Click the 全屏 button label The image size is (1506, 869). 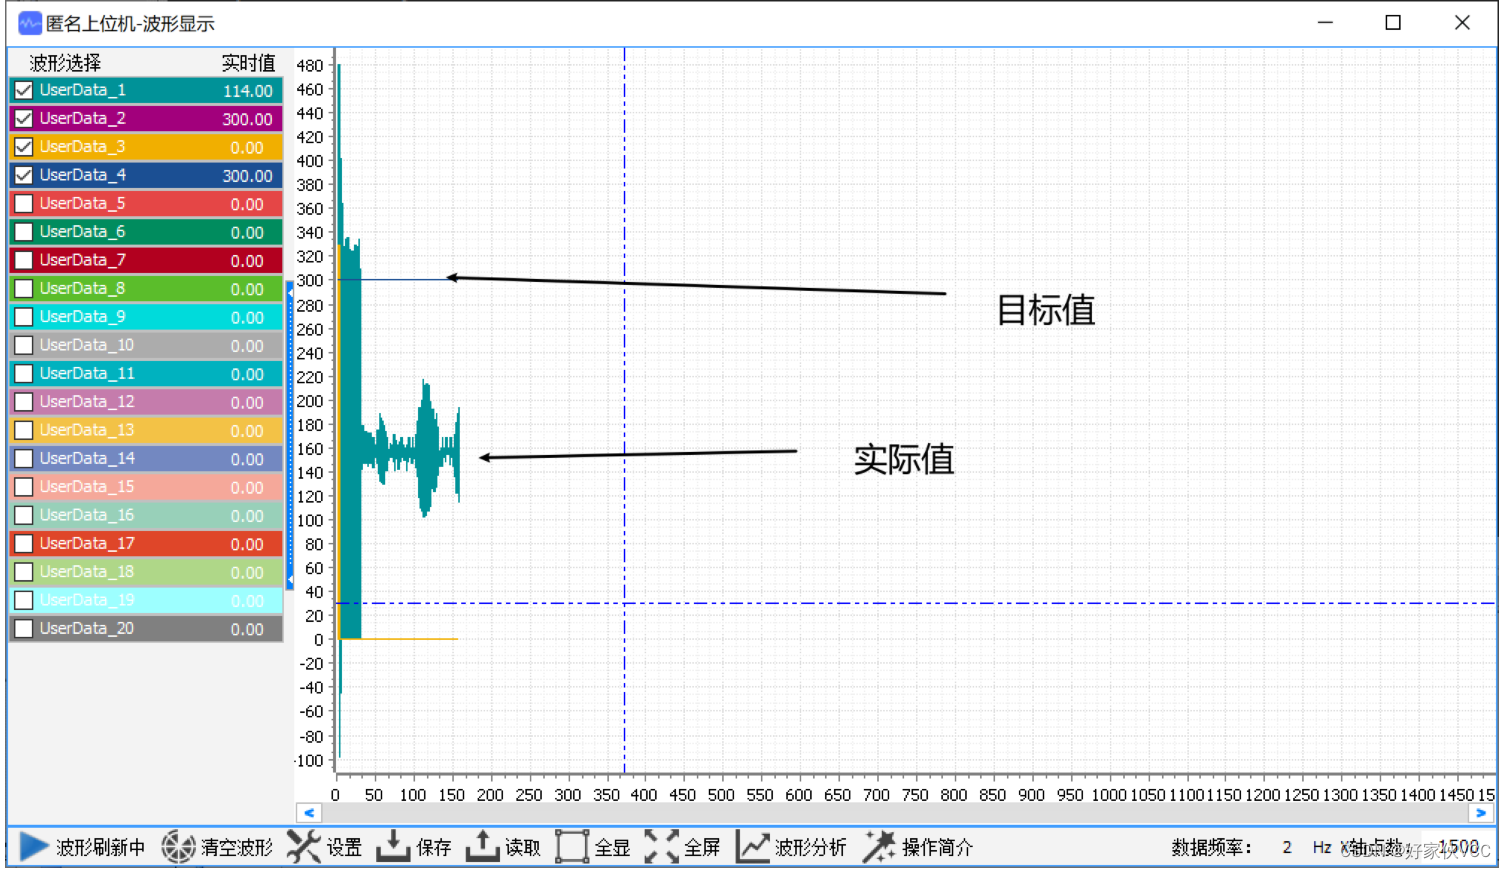[x=702, y=848]
